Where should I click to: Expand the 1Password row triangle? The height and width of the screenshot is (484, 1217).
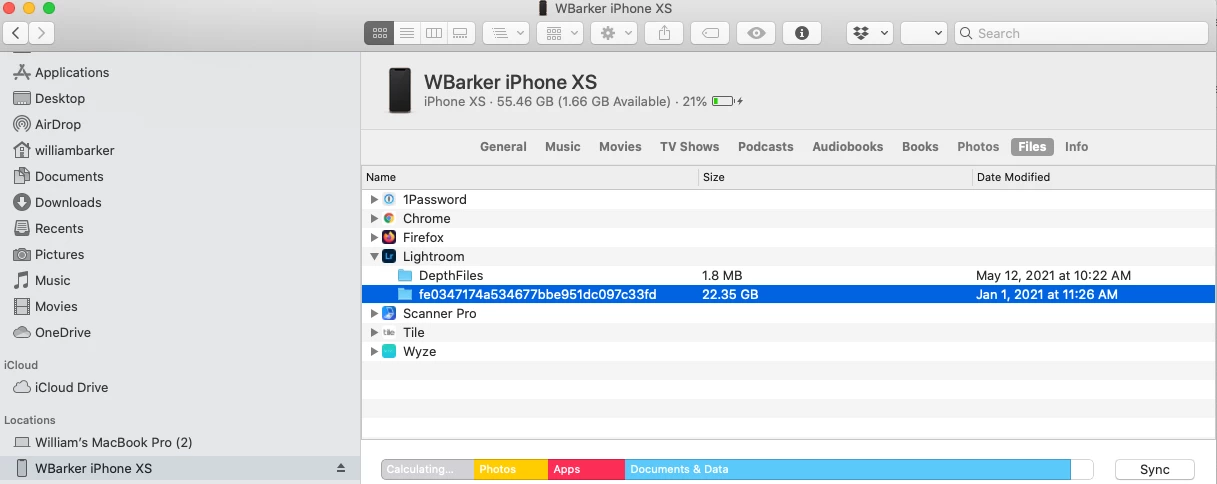point(374,199)
